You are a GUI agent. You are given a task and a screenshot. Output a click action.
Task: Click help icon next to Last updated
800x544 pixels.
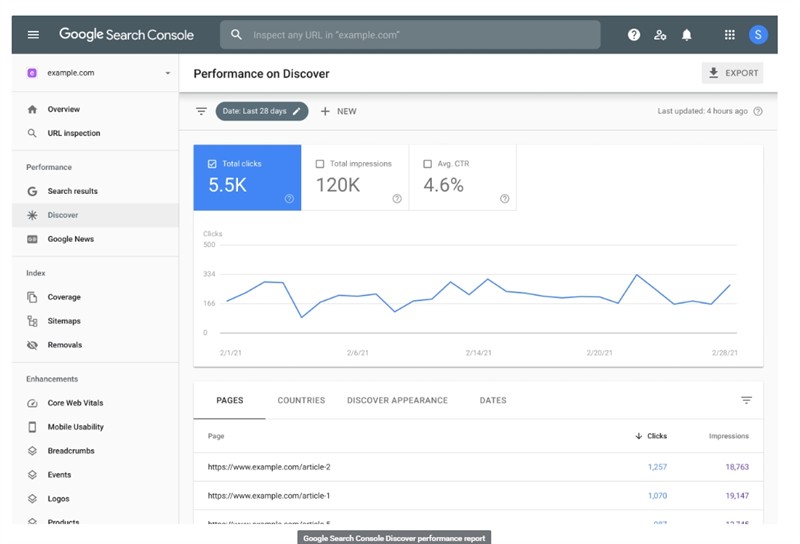point(758,111)
